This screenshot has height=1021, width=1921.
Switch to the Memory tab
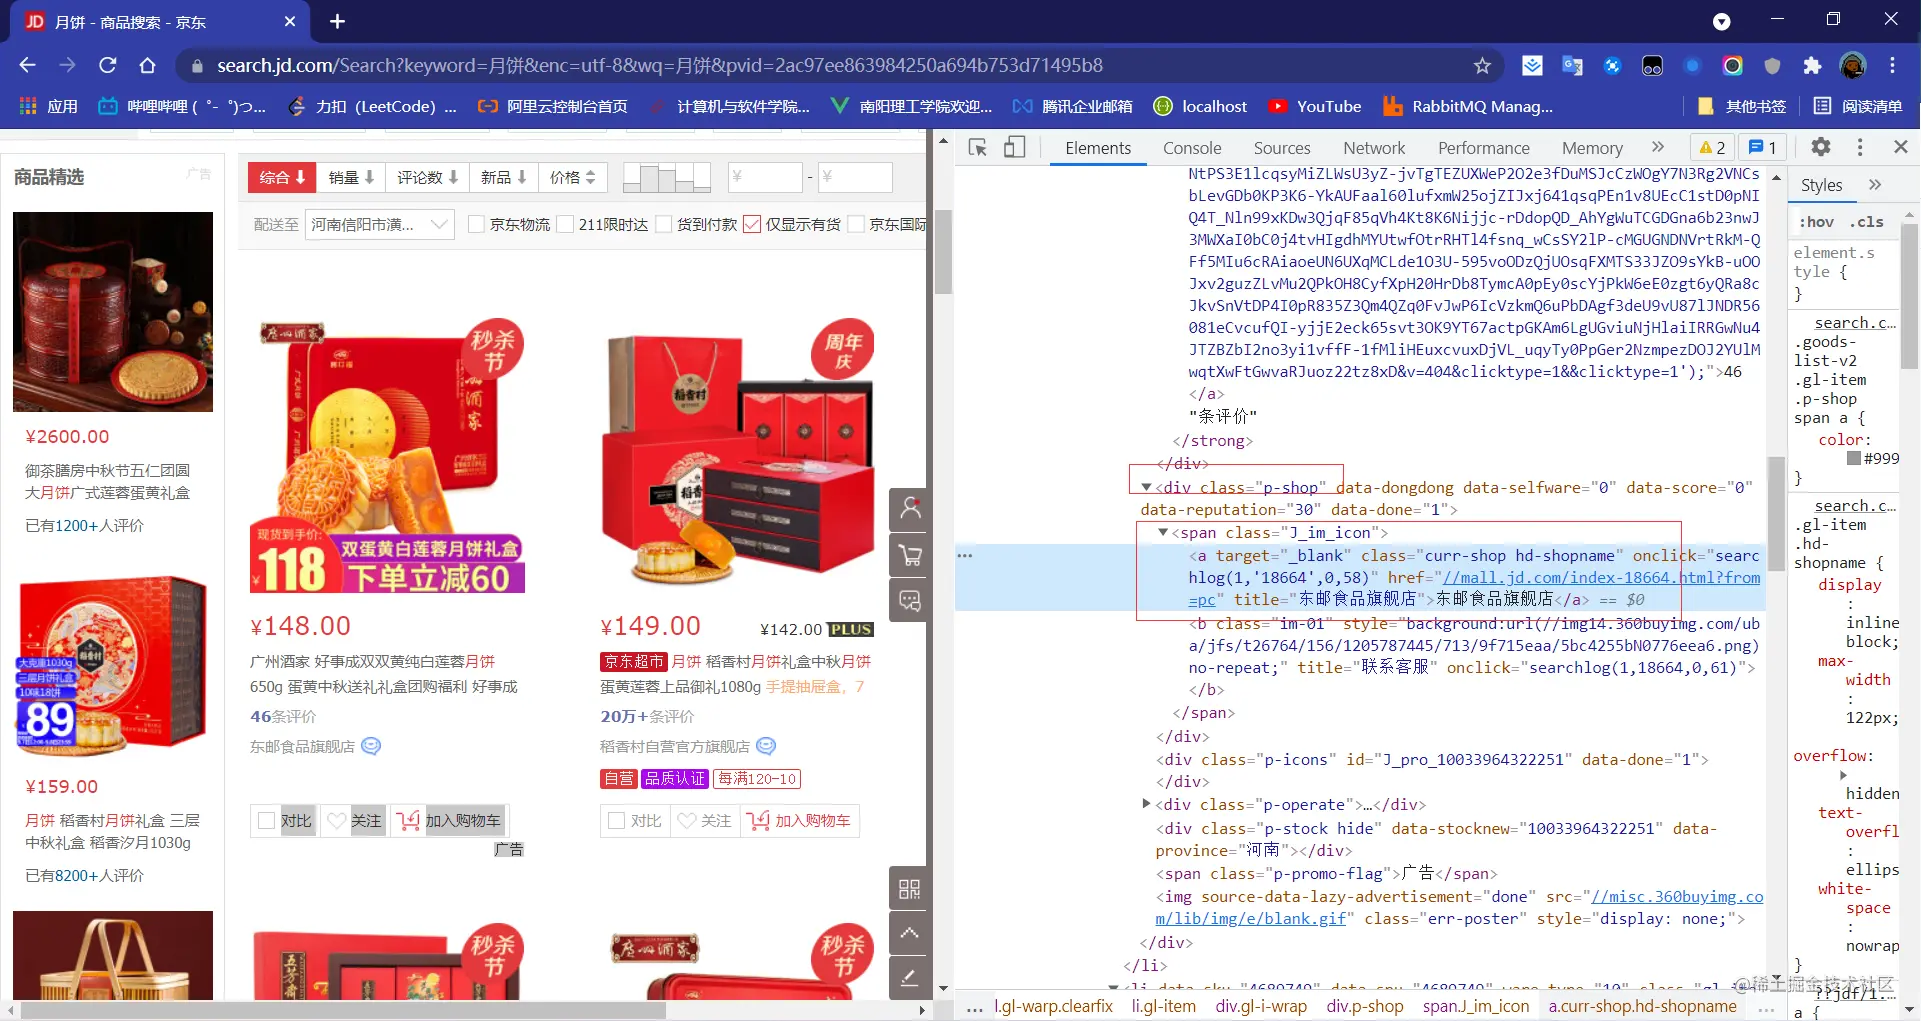(x=1592, y=148)
